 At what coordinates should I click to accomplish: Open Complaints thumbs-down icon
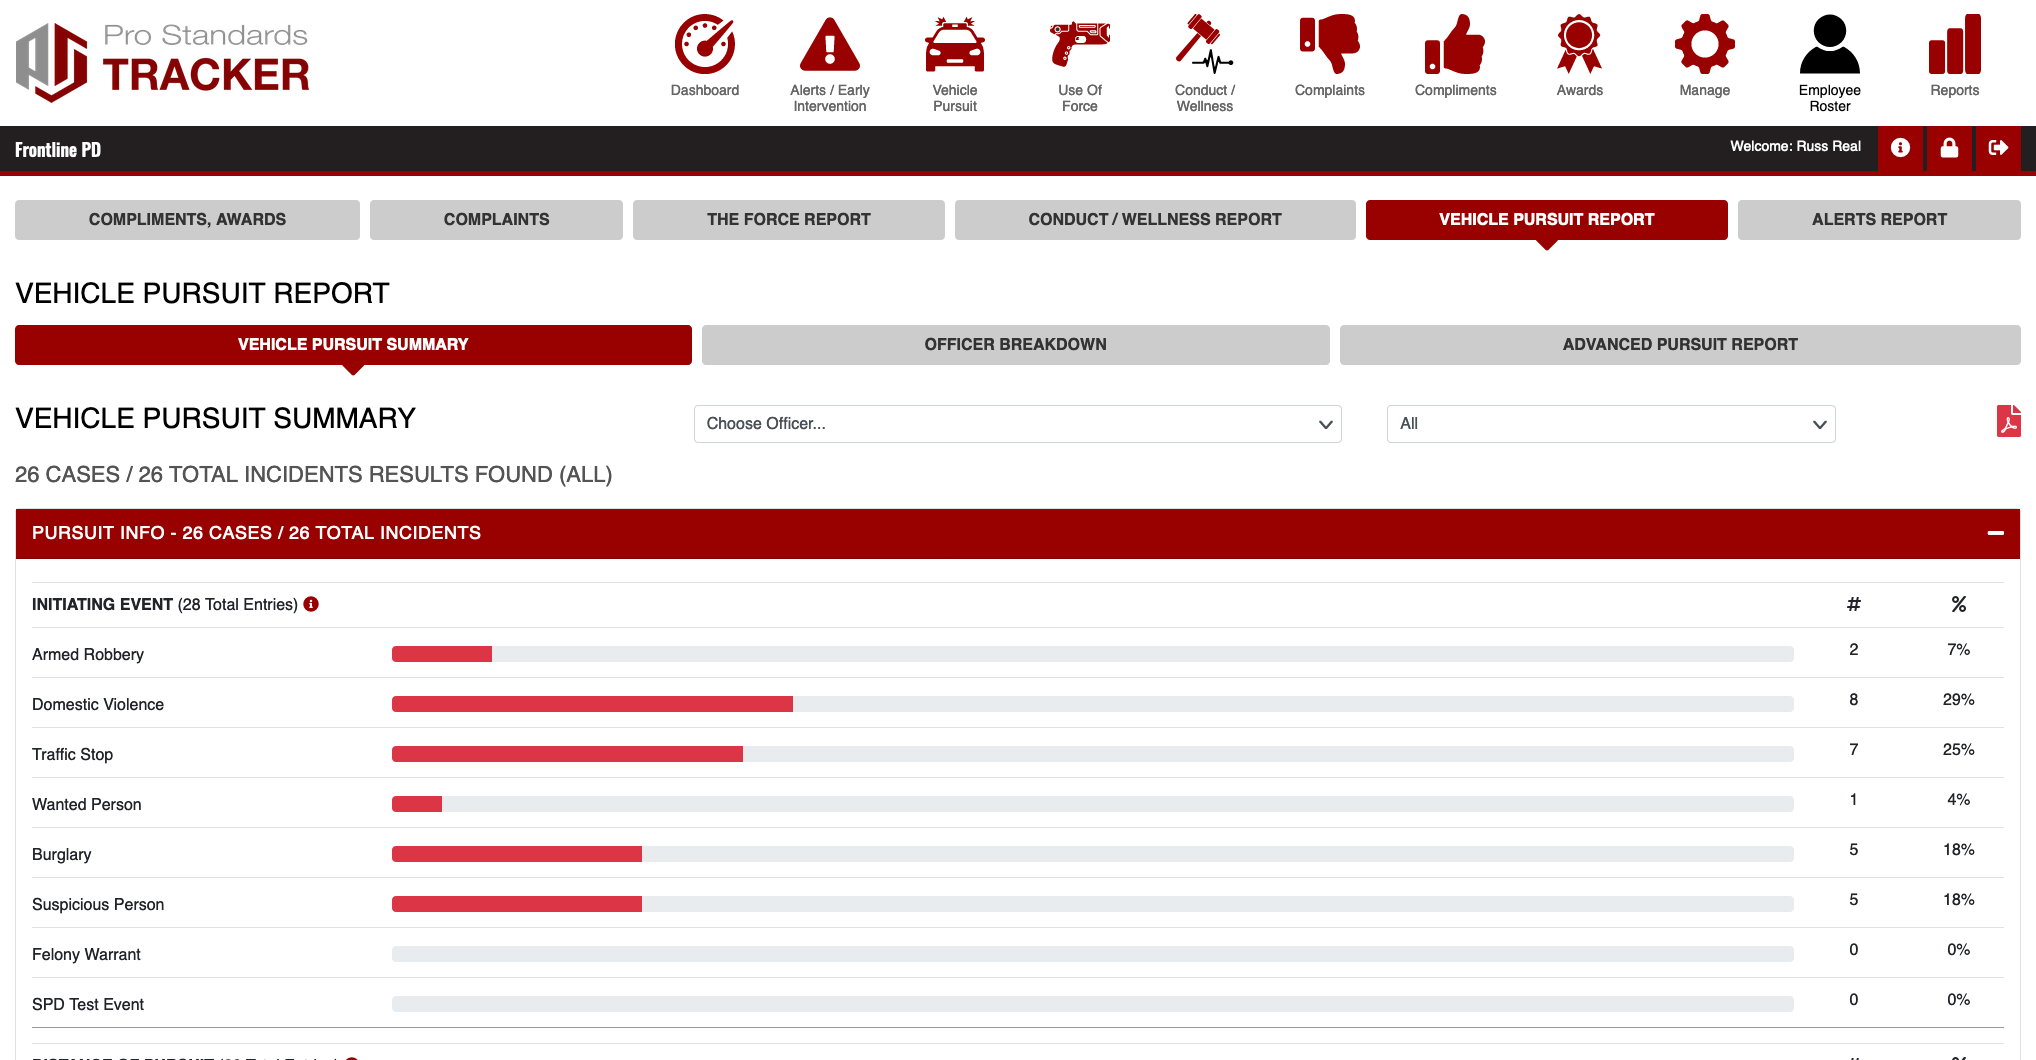point(1329,45)
